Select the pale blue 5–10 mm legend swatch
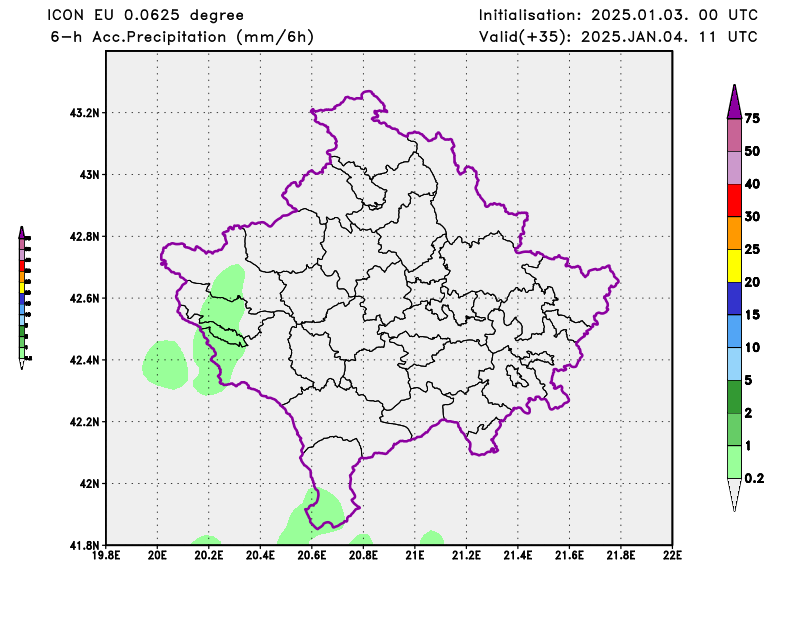 734,364
